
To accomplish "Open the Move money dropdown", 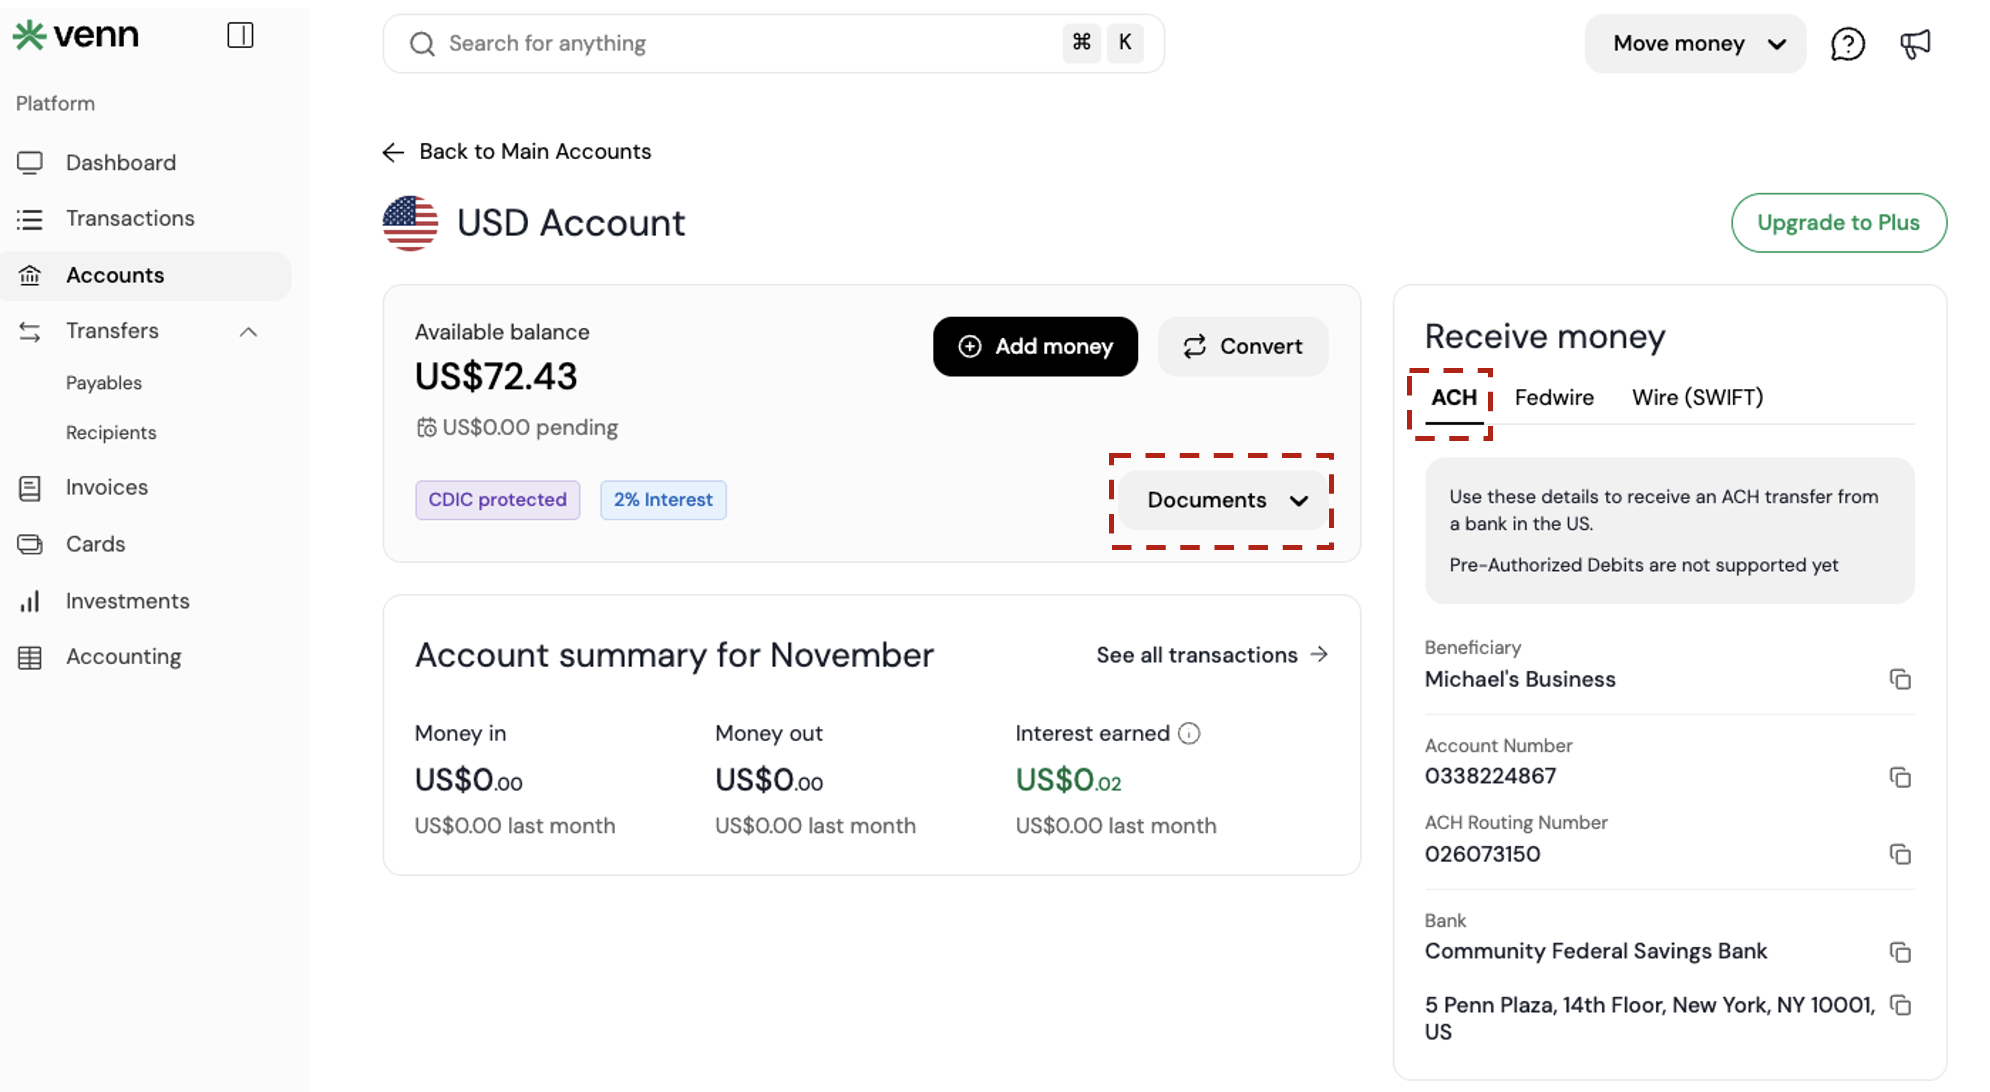I will coord(1695,44).
